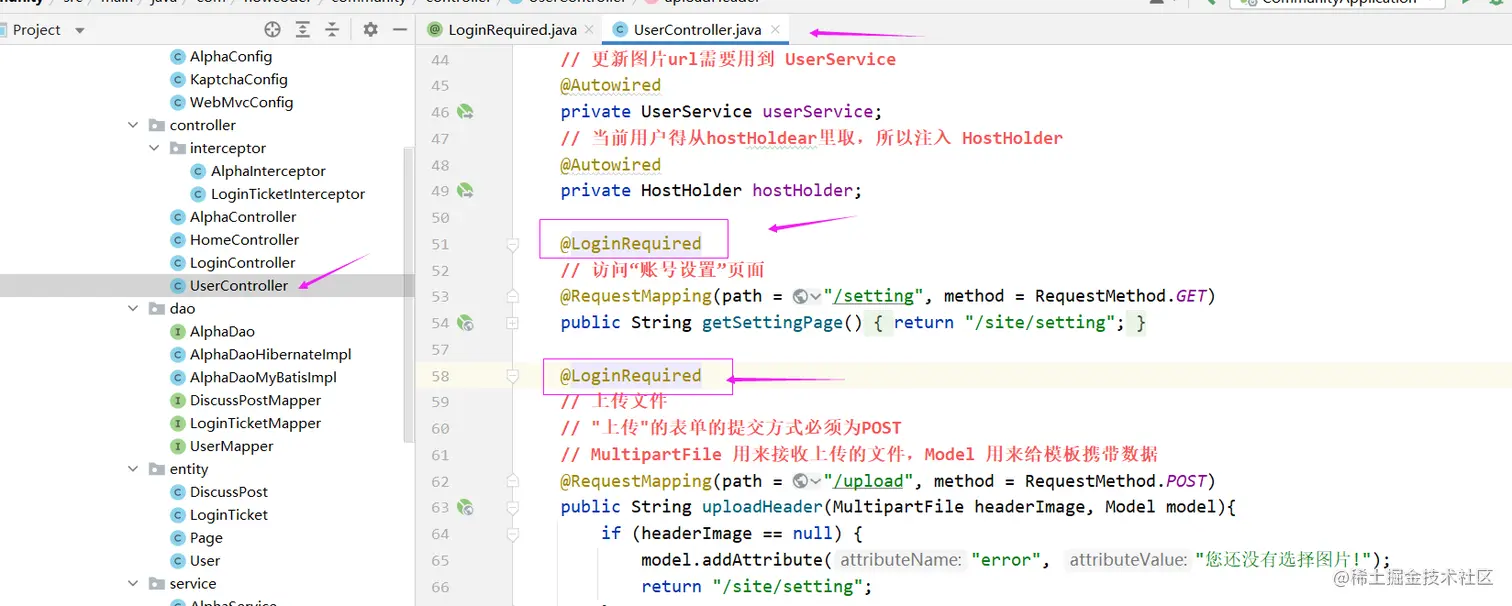Image resolution: width=1512 pixels, height=606 pixels.
Task: Click the "/upload" path link
Action: coord(869,481)
